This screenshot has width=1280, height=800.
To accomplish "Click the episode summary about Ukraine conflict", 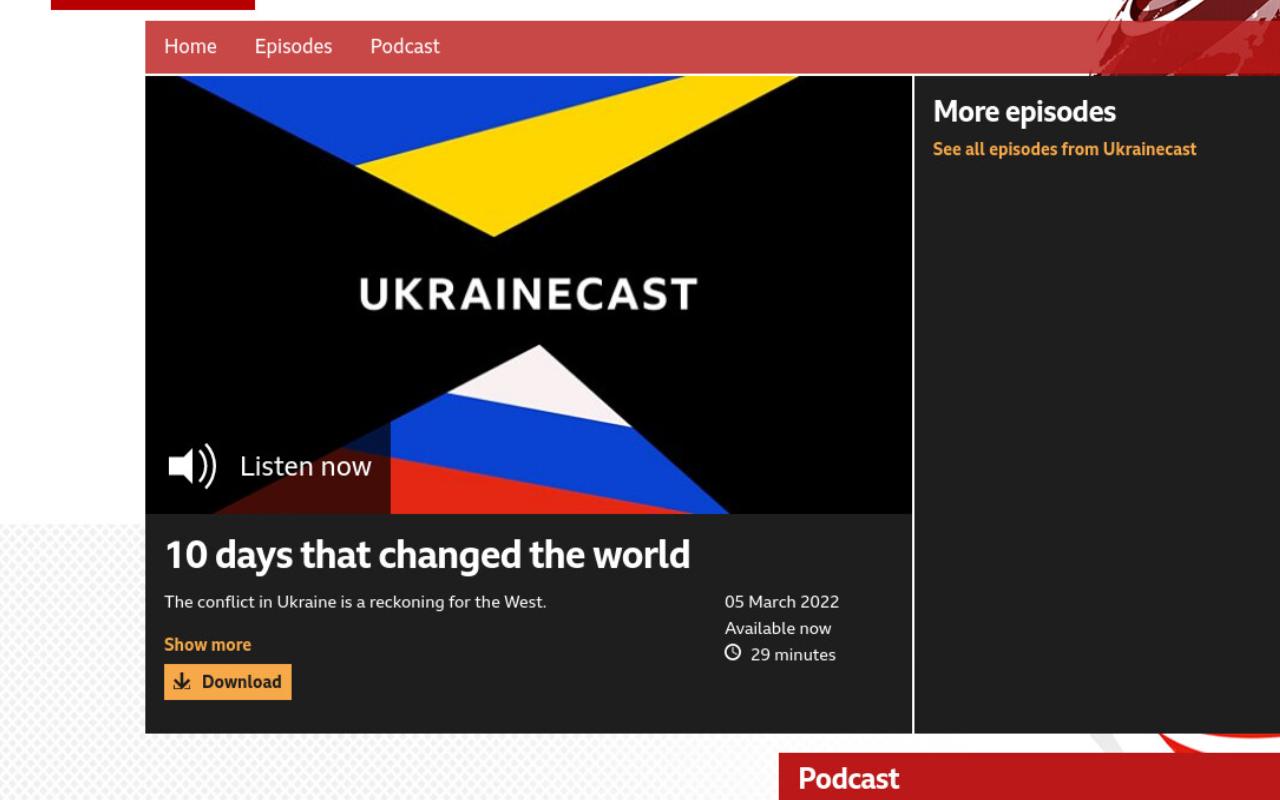I will pos(355,602).
